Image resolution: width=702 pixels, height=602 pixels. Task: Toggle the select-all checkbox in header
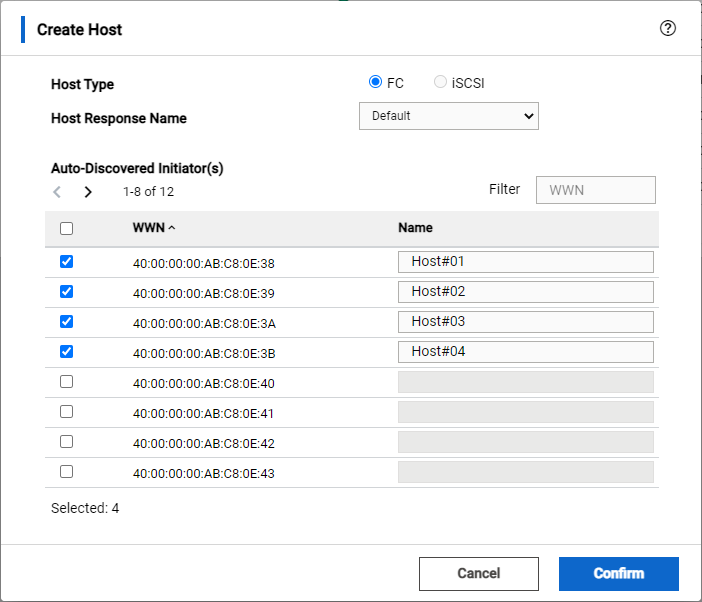click(67, 228)
